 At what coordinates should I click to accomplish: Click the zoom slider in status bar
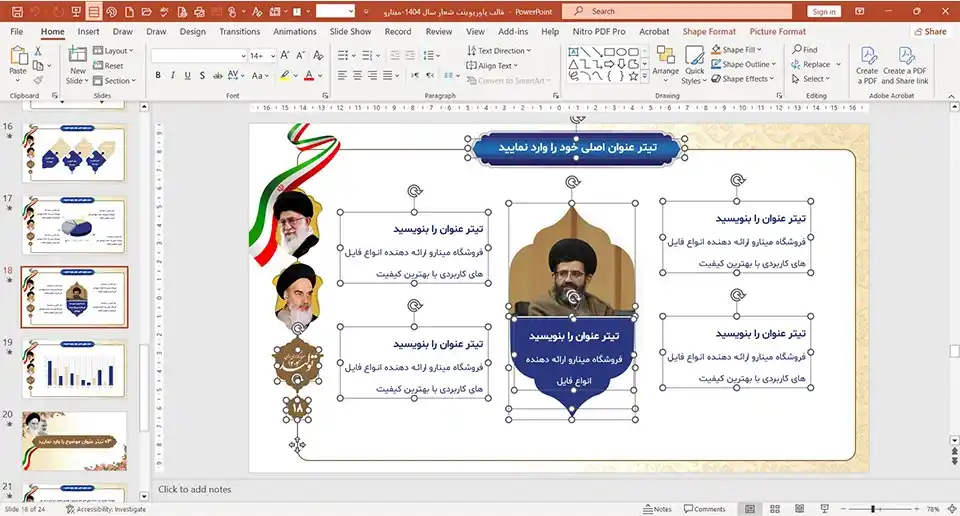pyautogui.click(x=874, y=509)
